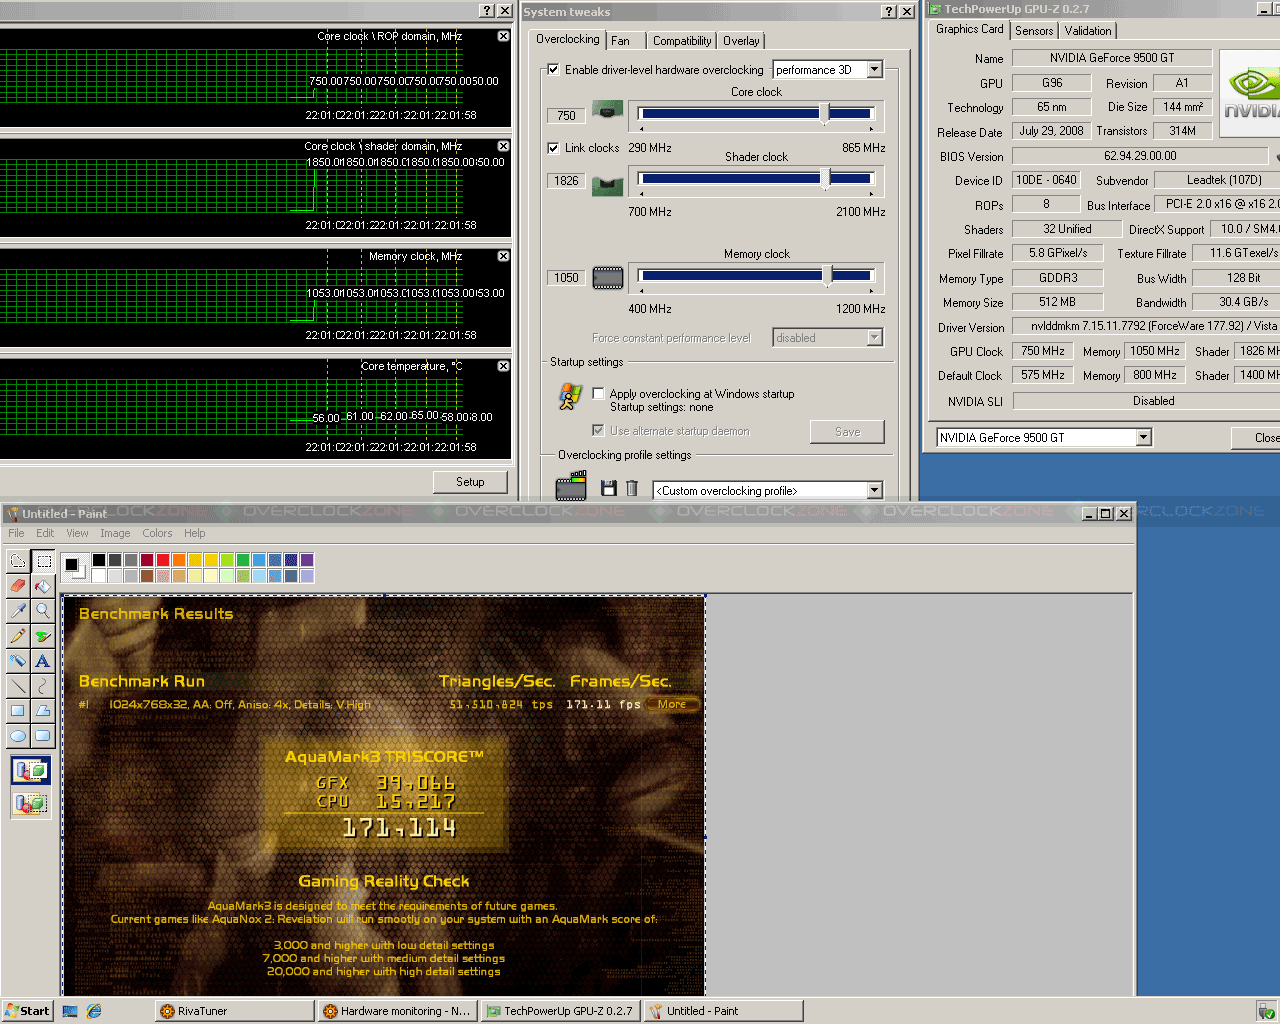Viewport: 1280px width, 1024px height.
Task: Select the Free-Form Select tool in Paint
Action: 18,561
